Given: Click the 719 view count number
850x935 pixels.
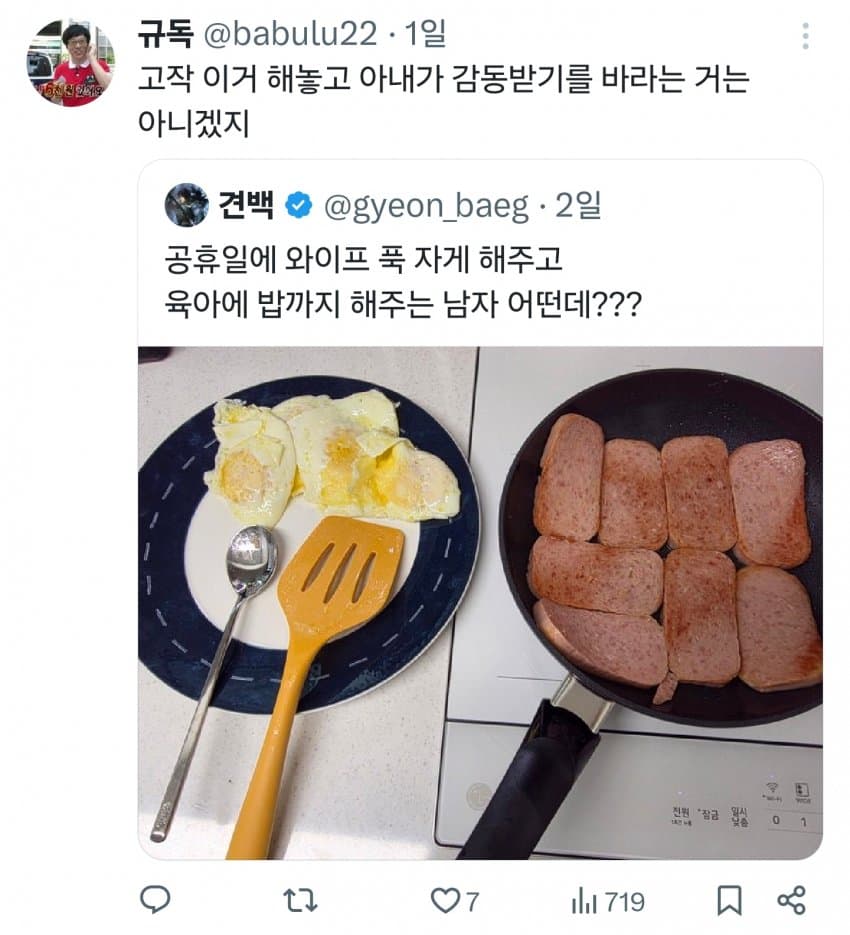Looking at the screenshot, I should coord(624,902).
